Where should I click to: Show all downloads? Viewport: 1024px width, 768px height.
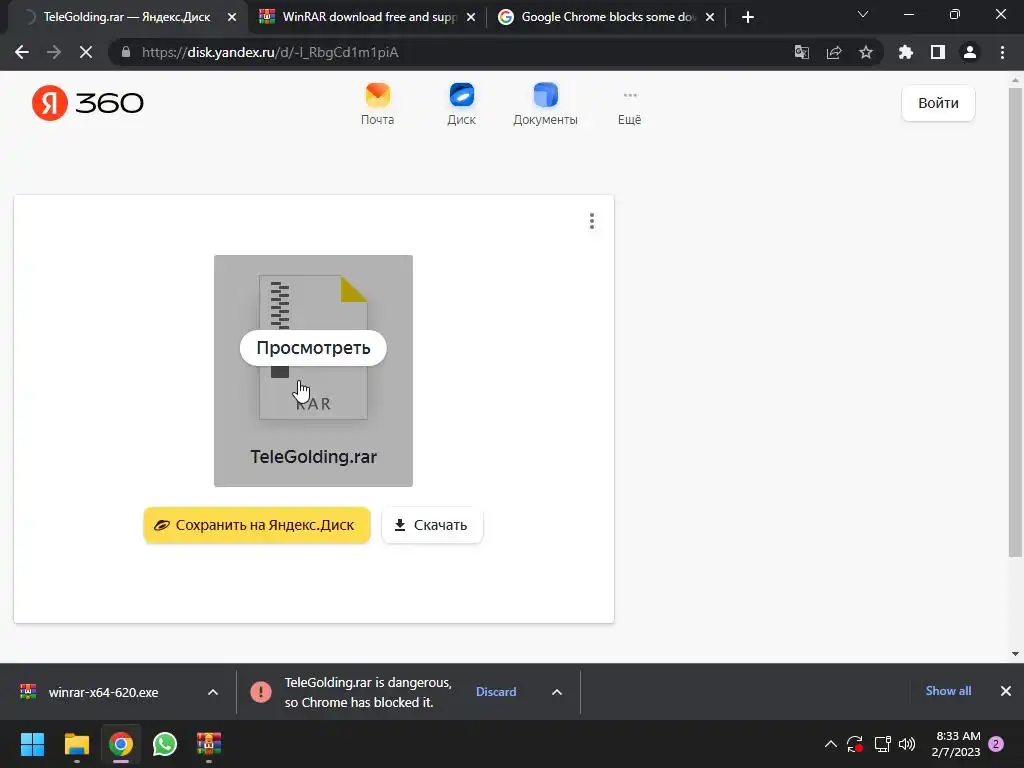(x=948, y=691)
